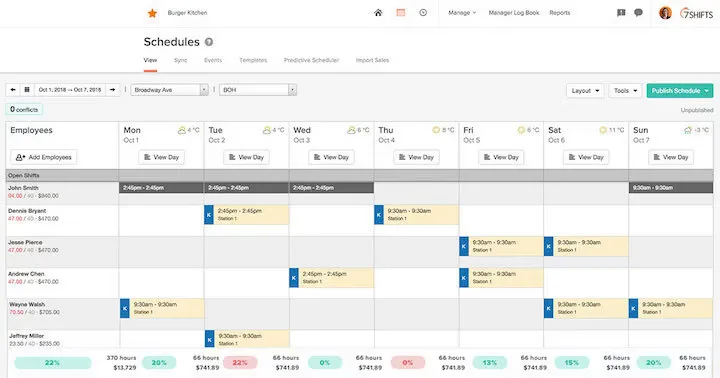Click the K role badge on Dennis Bryant Tuesday shift
This screenshot has height=378, width=720.
209,215
